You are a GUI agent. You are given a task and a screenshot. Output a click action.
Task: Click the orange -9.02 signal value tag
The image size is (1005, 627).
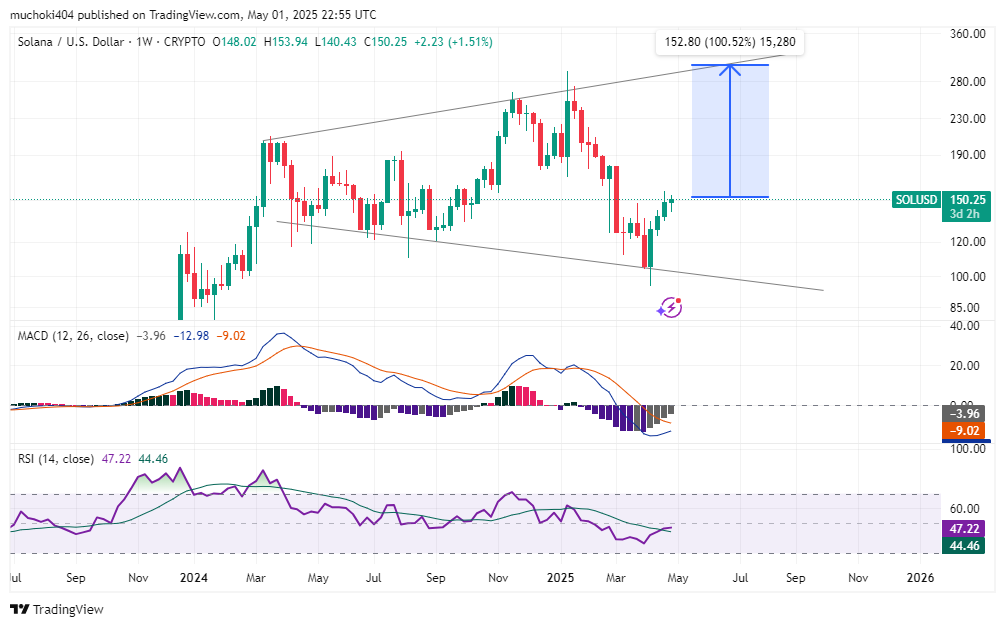967,431
